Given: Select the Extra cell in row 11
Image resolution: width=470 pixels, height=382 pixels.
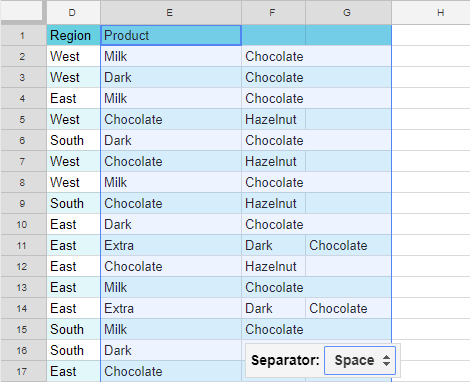Looking at the screenshot, I should pos(171,245).
